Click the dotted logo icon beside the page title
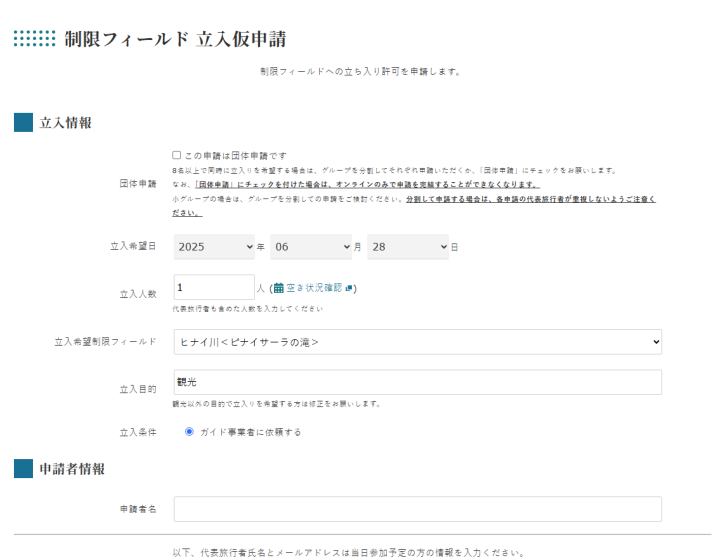Screen dimensions: 718x558 (x=34, y=39)
